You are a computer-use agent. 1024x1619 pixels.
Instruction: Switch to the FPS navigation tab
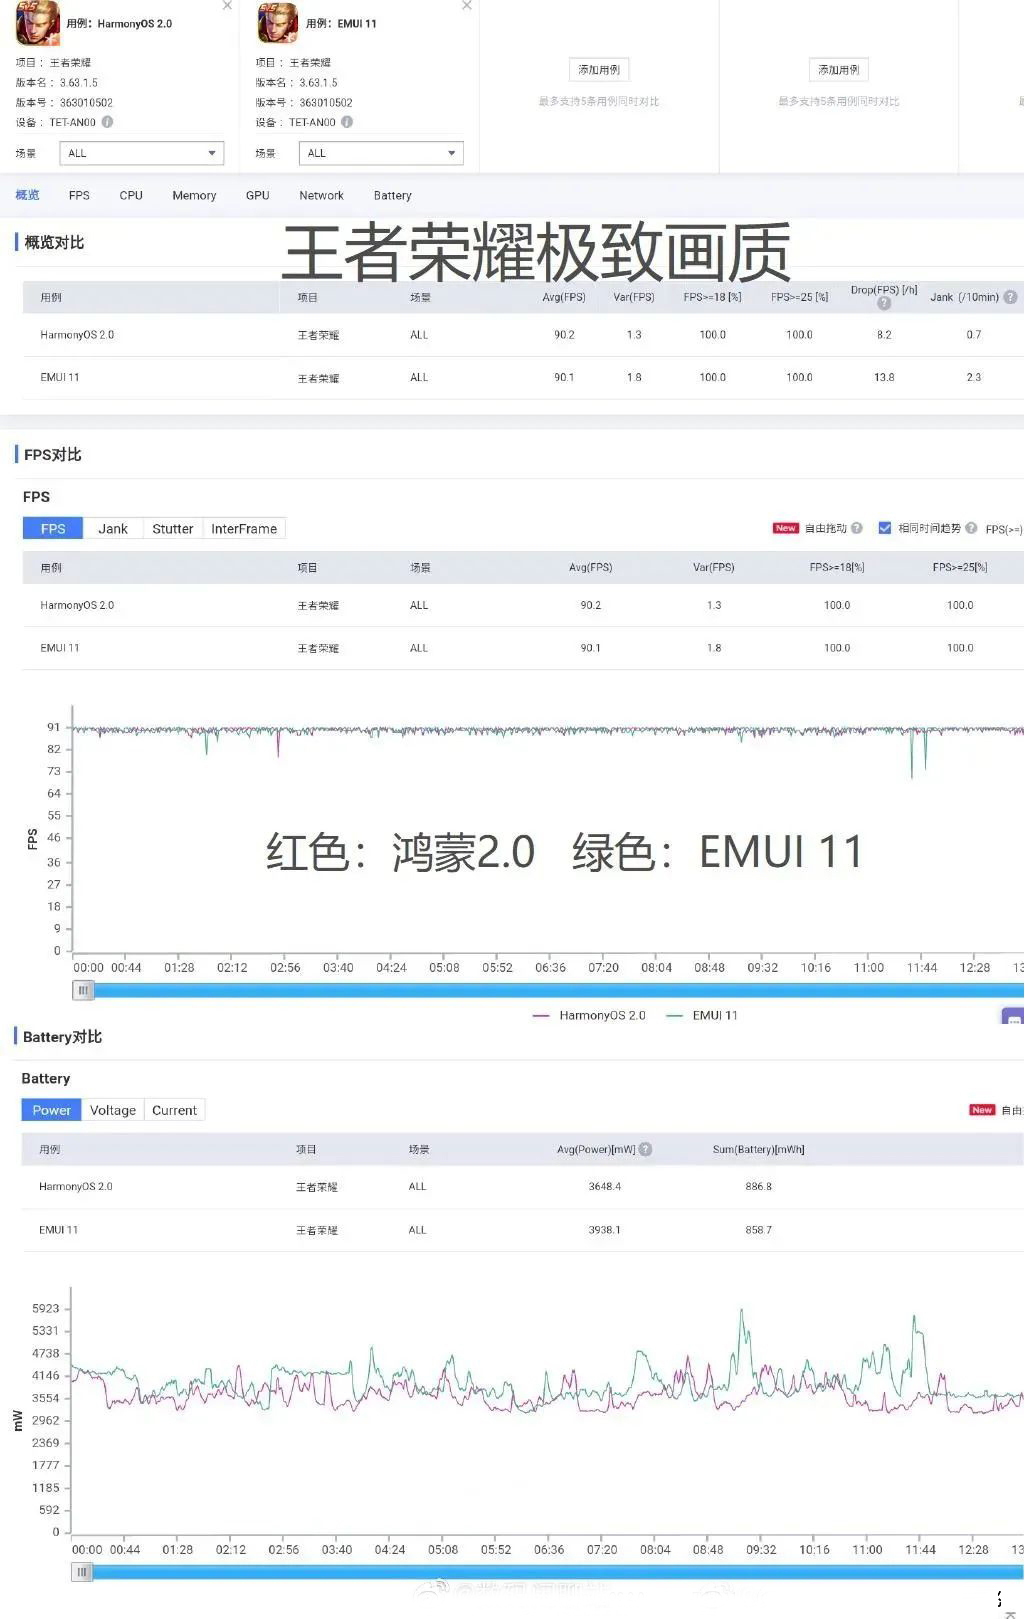tap(79, 195)
